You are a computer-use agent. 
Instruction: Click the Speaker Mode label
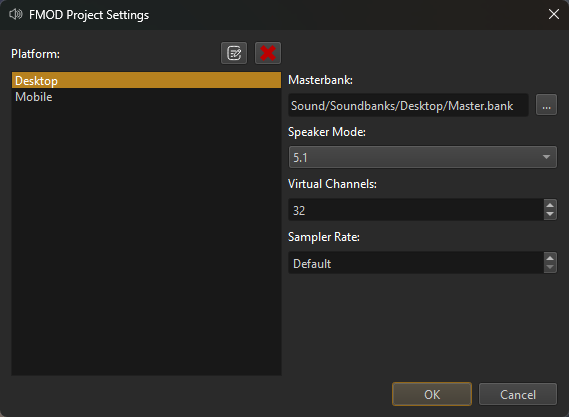tap(327, 132)
